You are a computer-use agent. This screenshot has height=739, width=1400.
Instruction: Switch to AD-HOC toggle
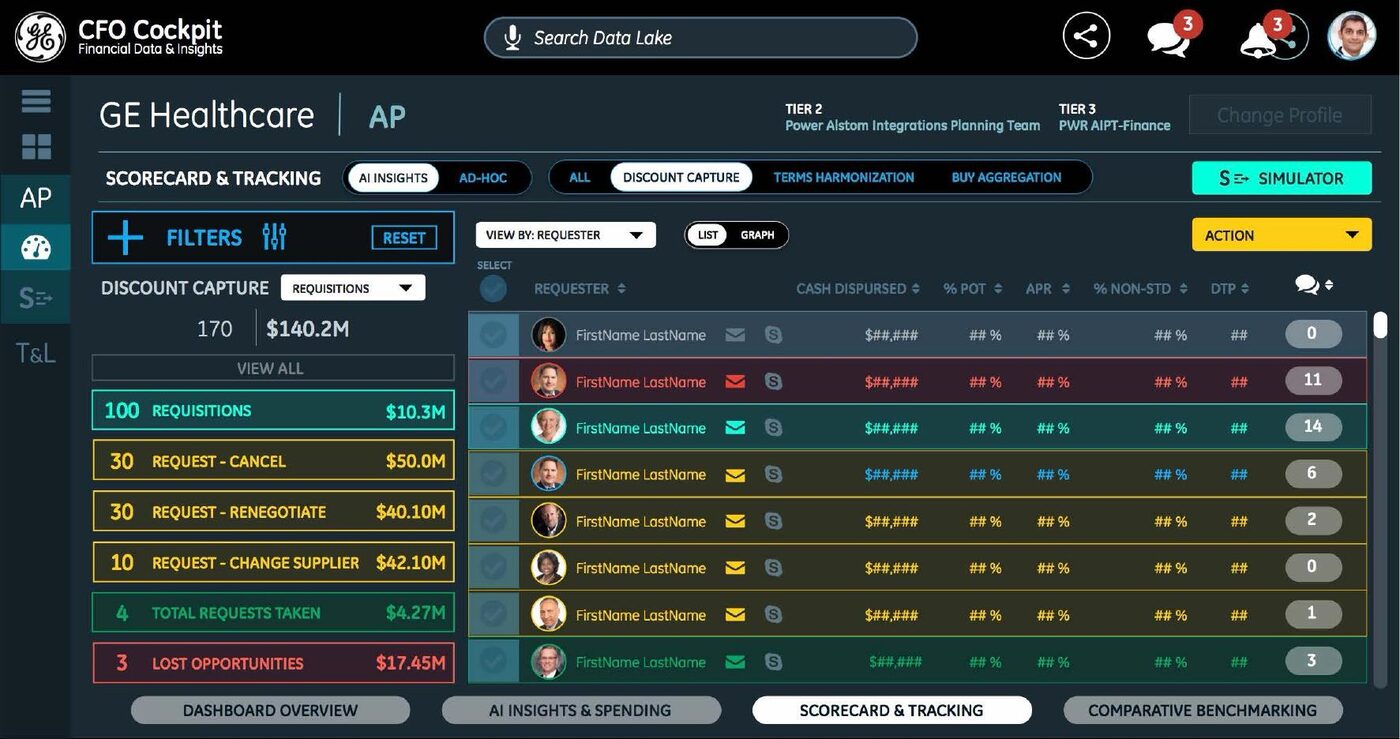point(483,178)
